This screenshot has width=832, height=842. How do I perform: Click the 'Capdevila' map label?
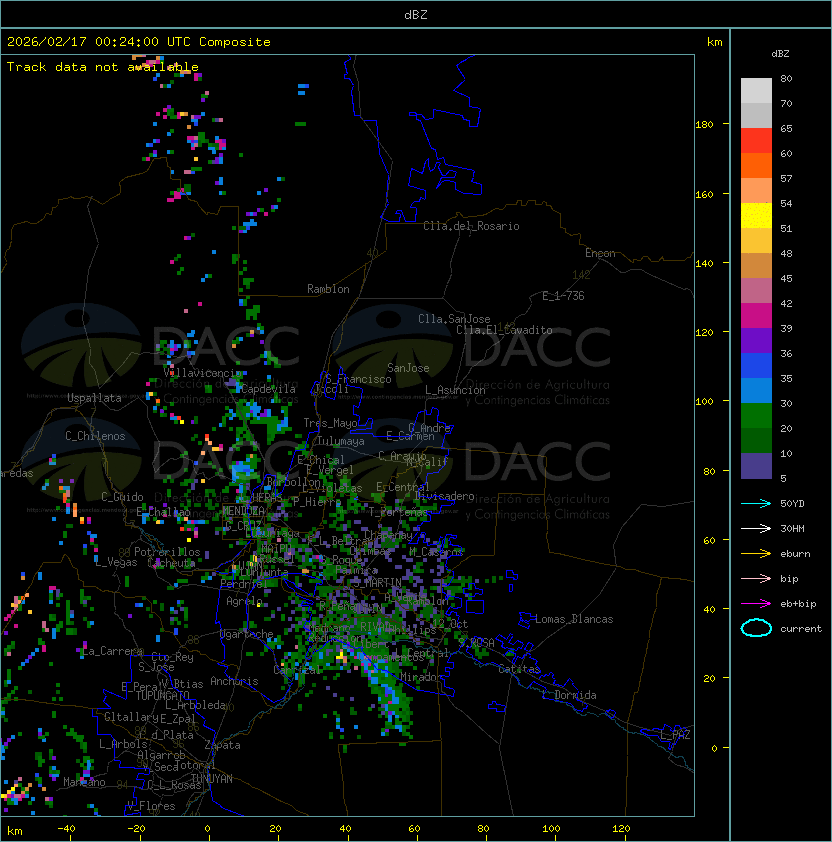(x=269, y=389)
